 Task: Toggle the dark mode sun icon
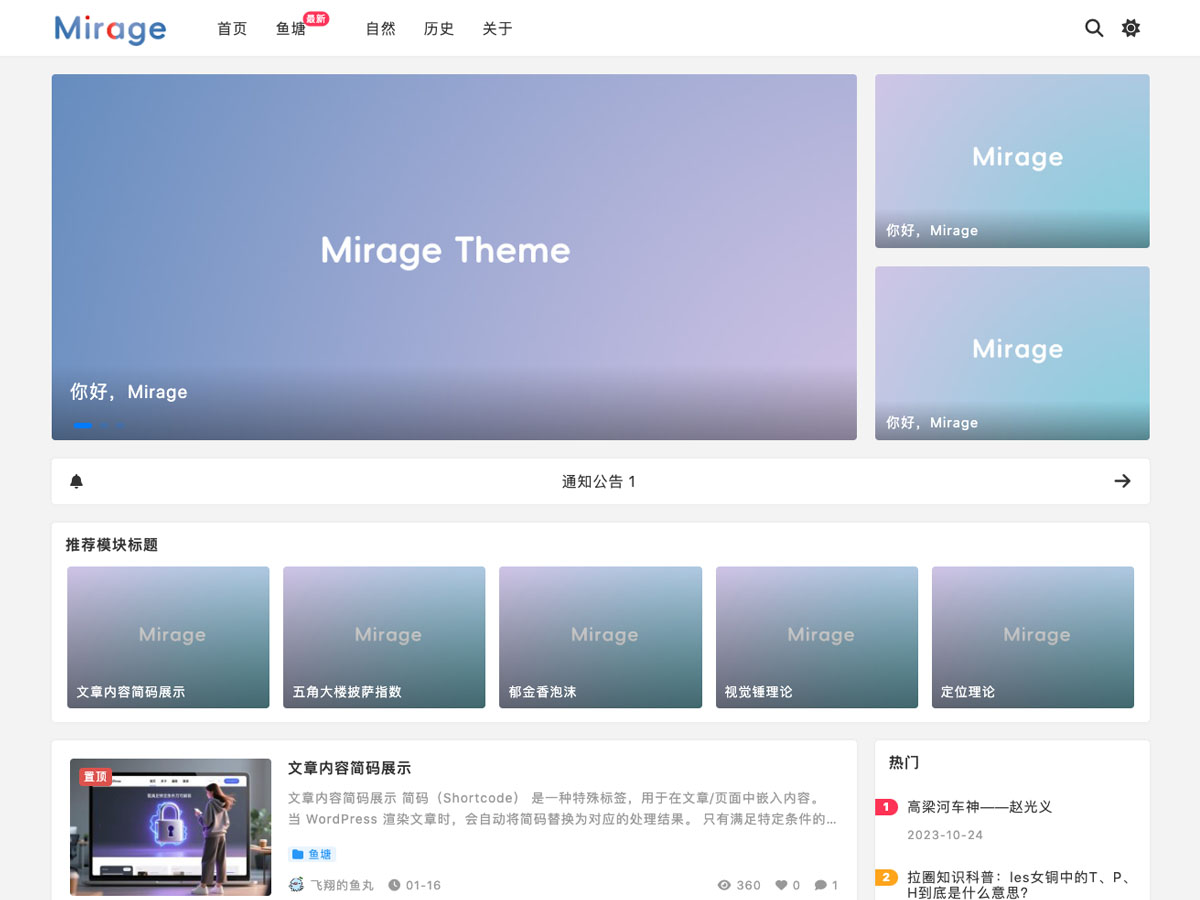(1131, 28)
